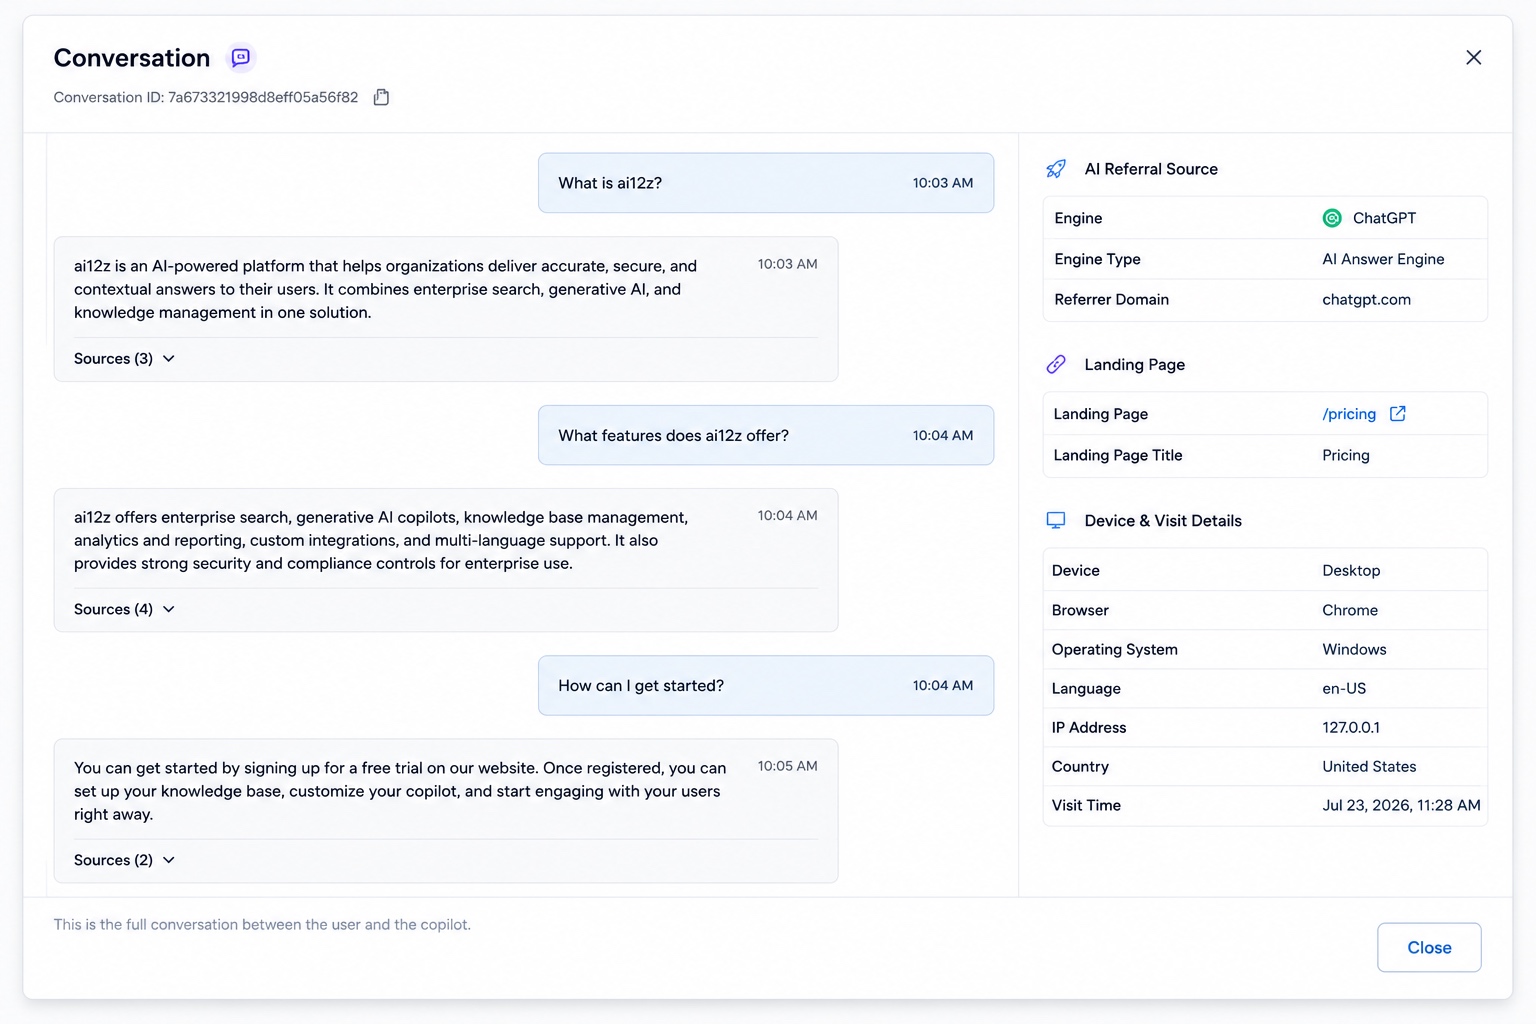The height and width of the screenshot is (1024, 1536).
Task: Click the 'en-US' language value
Action: pyautogui.click(x=1344, y=689)
